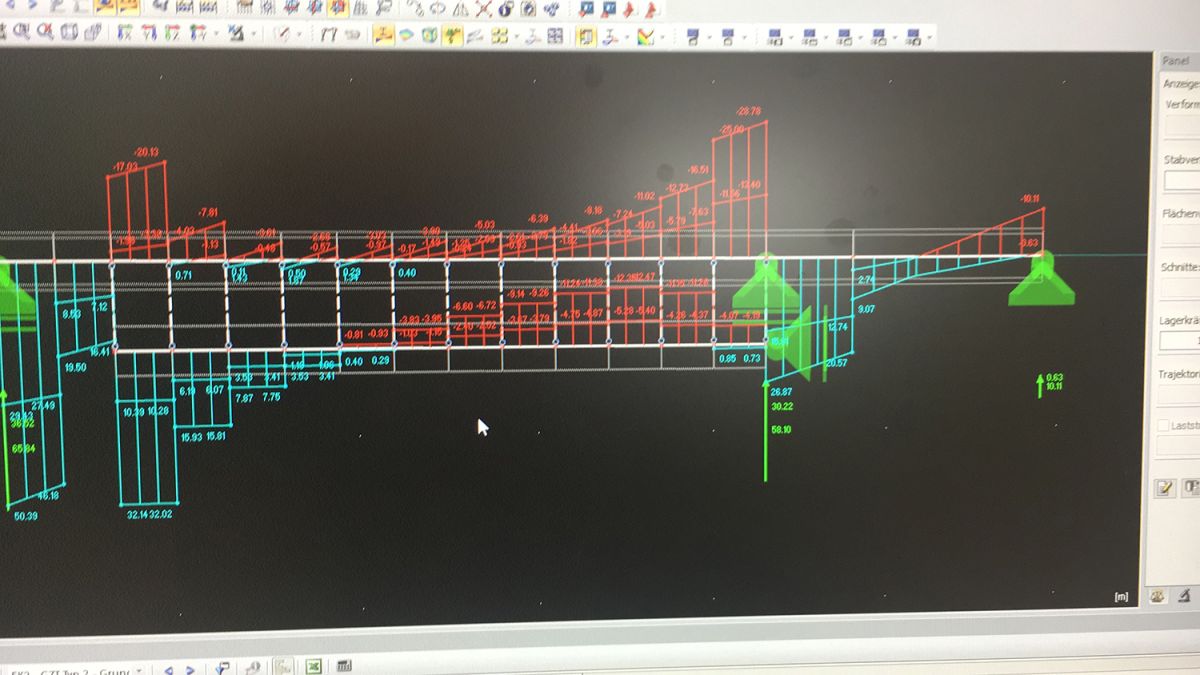1200x675 pixels.
Task: Open the load case dropdown at bottom left
Action: click(138, 669)
